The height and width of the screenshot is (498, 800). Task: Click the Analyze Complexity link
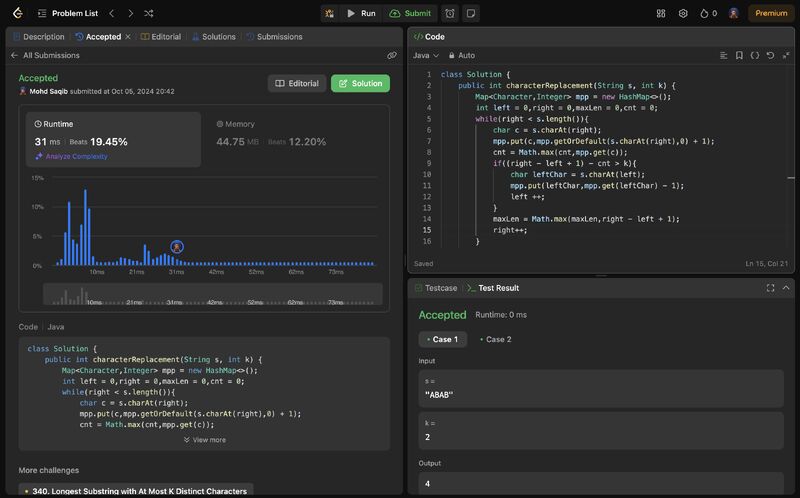75,156
